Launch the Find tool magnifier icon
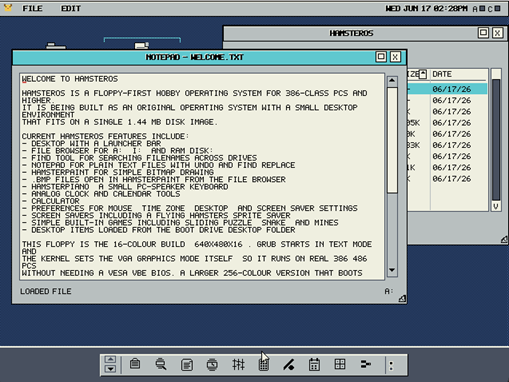Viewport: 509px width, 382px height. click(161, 364)
